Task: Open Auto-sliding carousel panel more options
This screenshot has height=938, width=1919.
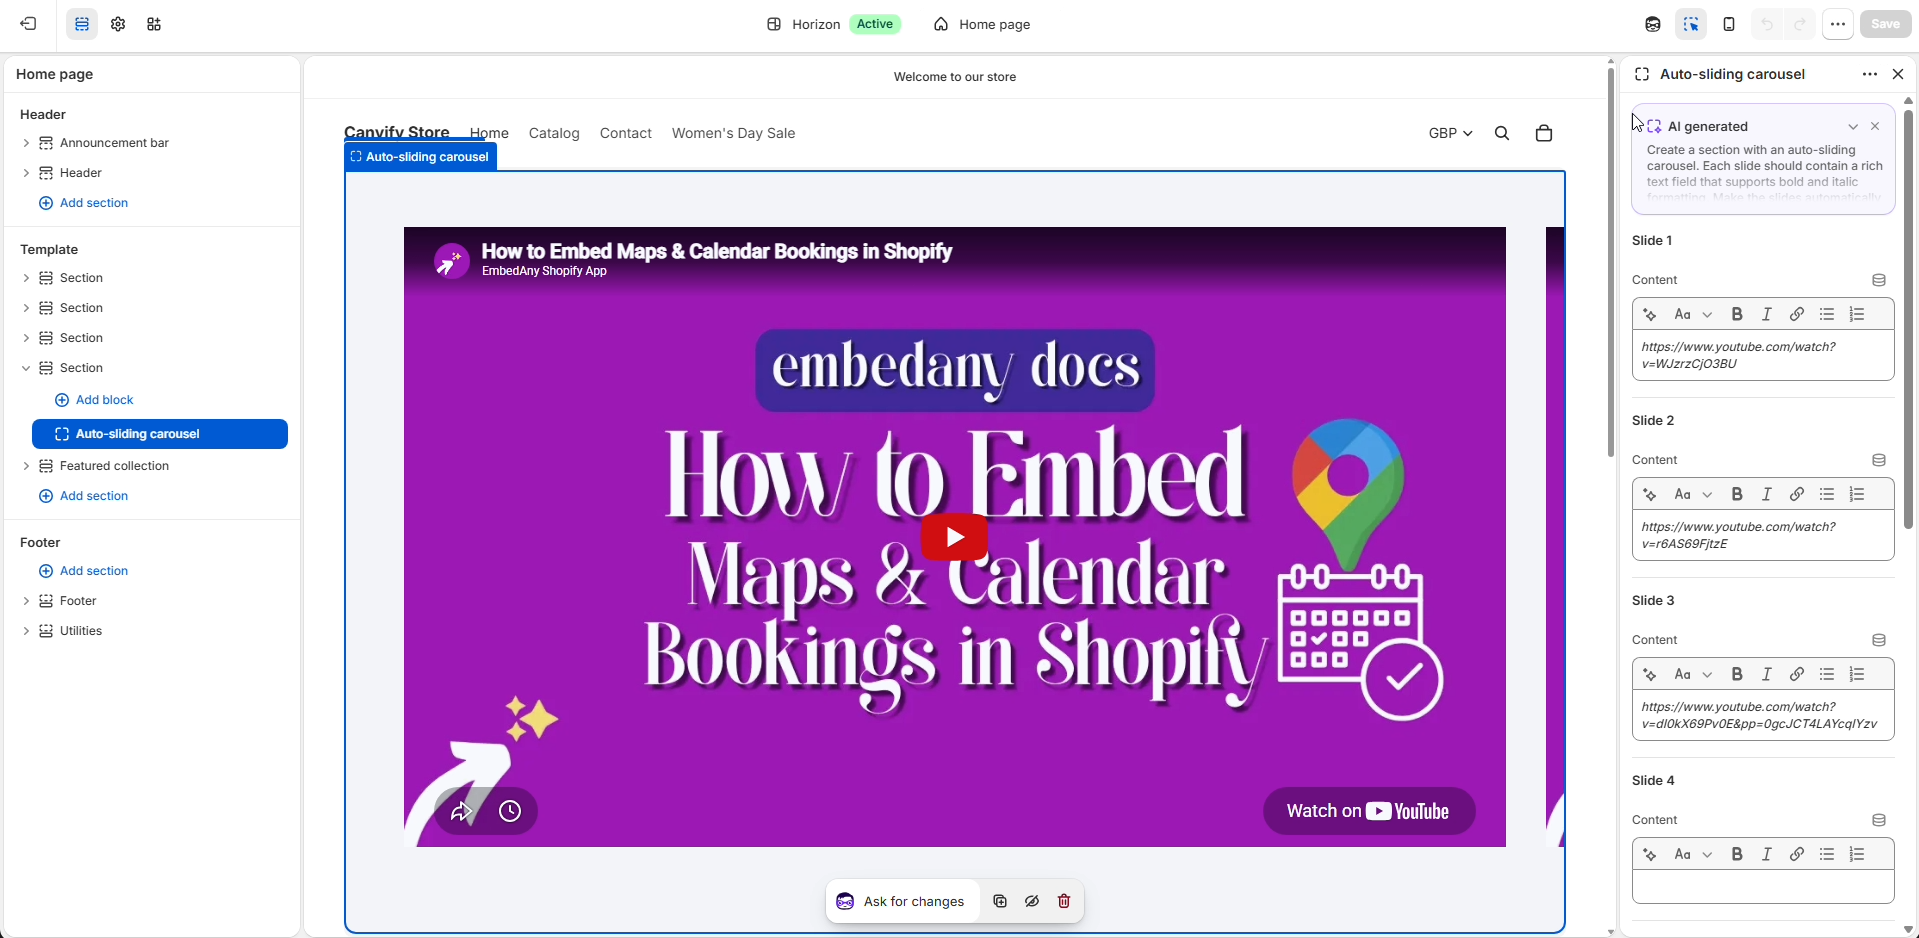Action: coord(1870,74)
